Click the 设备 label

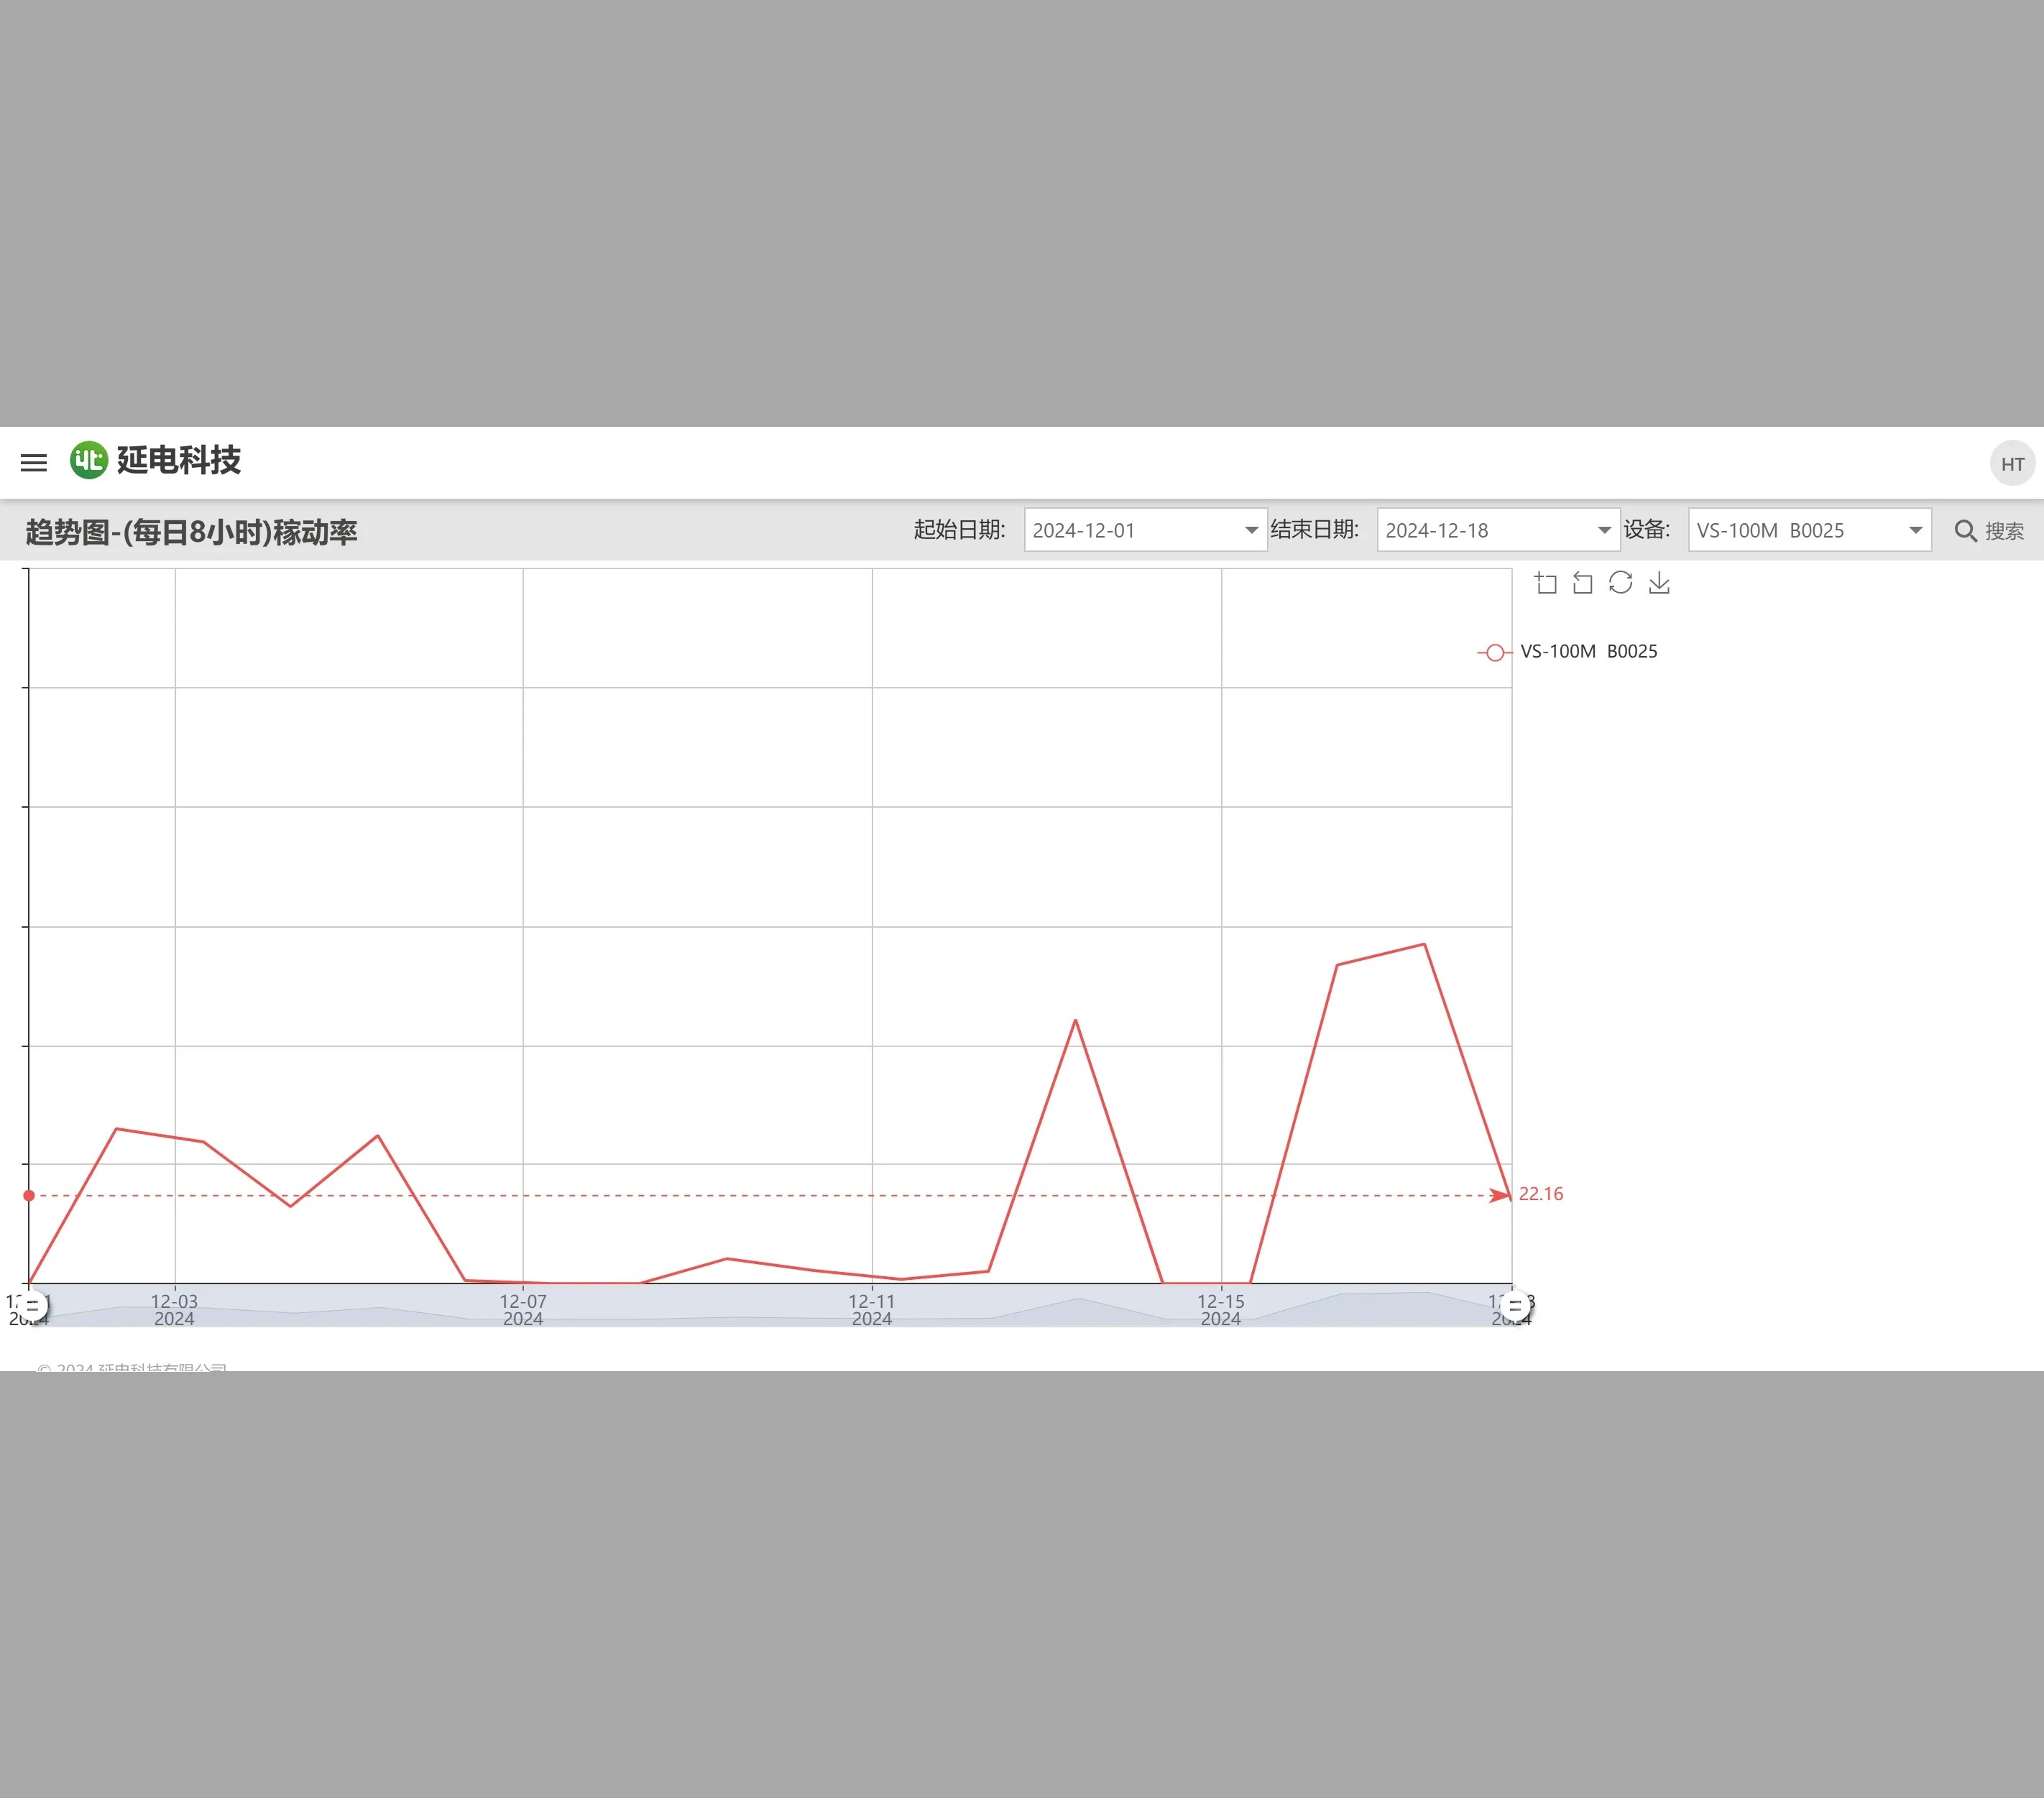point(1646,530)
